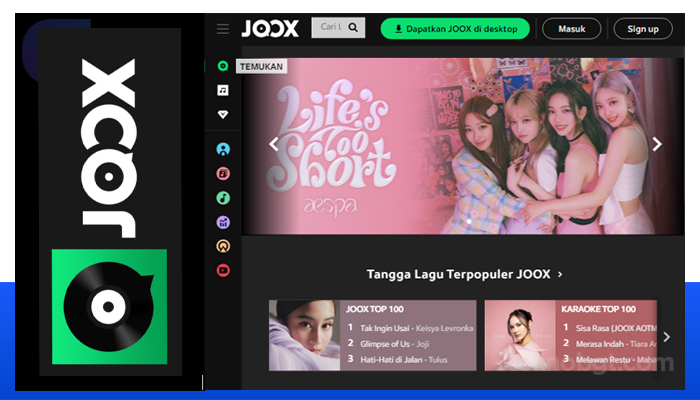This screenshot has width=700, height=400.
Task: Click the green JOOX vinyl record logo
Action: (x=109, y=307)
